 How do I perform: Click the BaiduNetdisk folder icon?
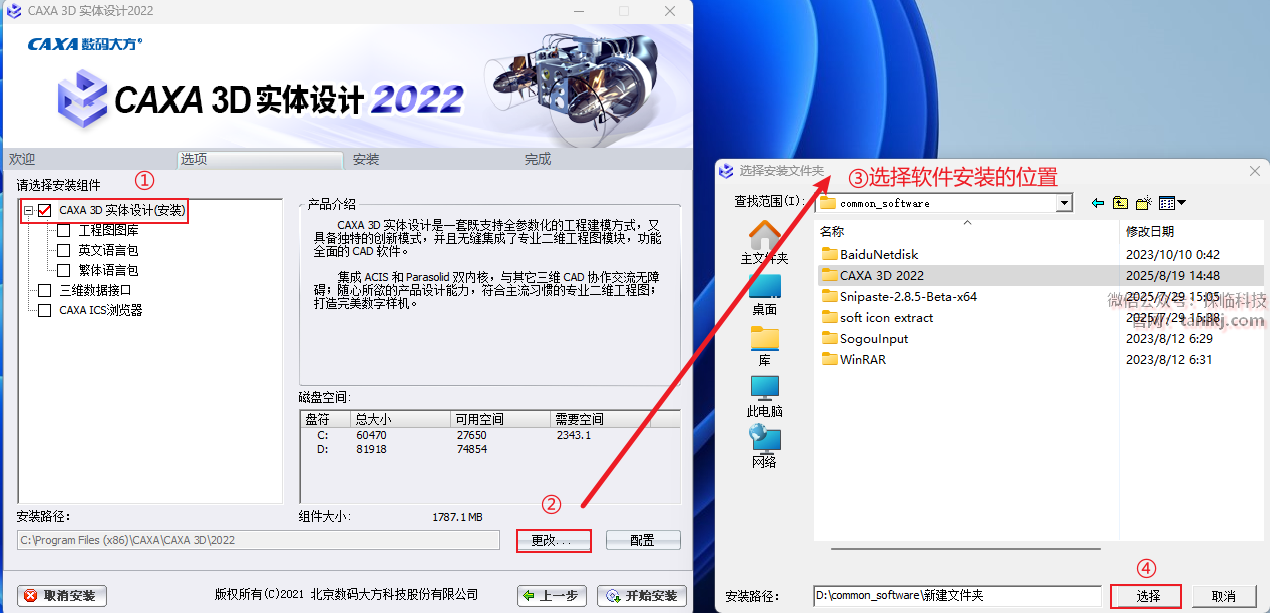829,254
